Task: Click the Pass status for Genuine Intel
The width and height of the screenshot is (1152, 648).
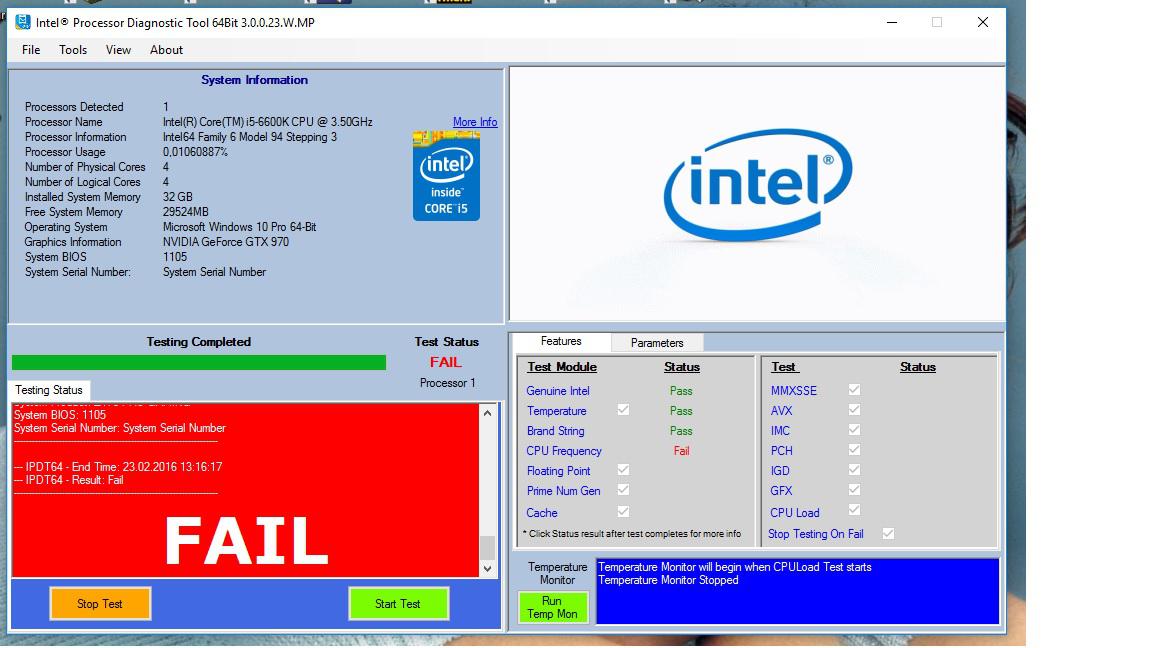Action: 681,391
